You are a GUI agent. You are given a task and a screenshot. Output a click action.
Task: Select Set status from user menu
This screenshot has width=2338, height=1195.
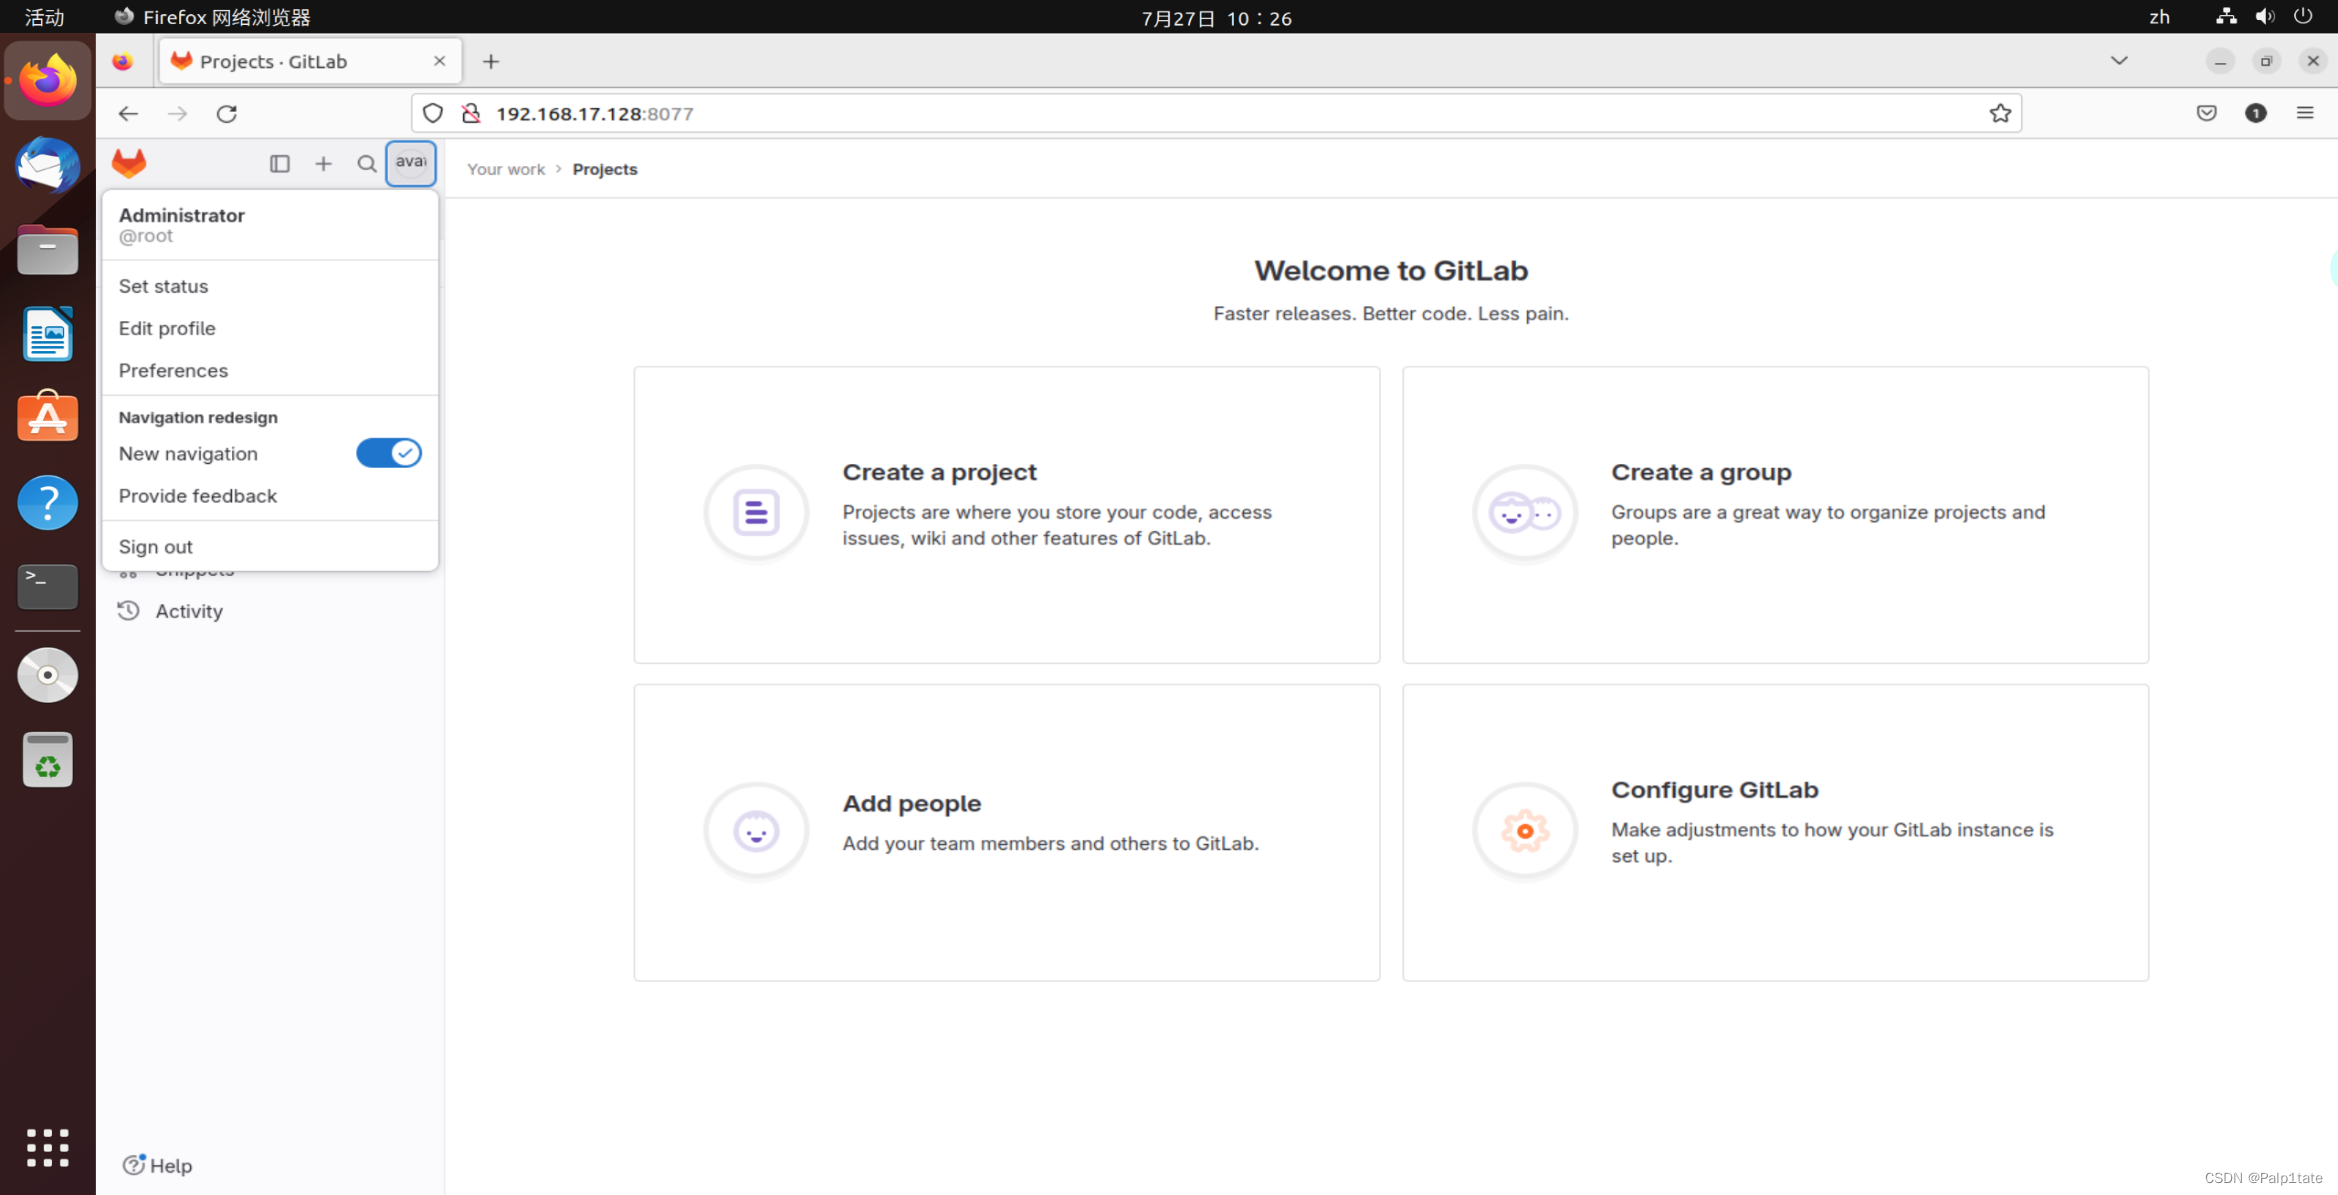coord(270,286)
